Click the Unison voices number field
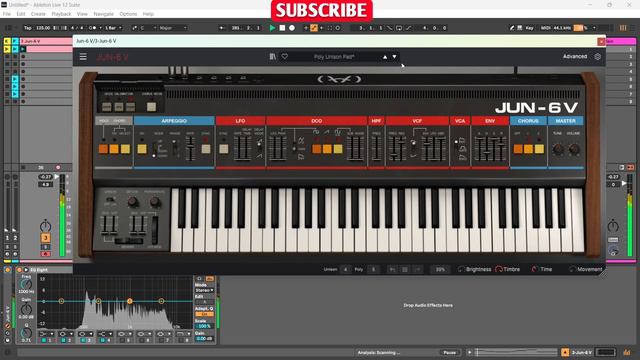The height and width of the screenshot is (360, 640). 346,269
